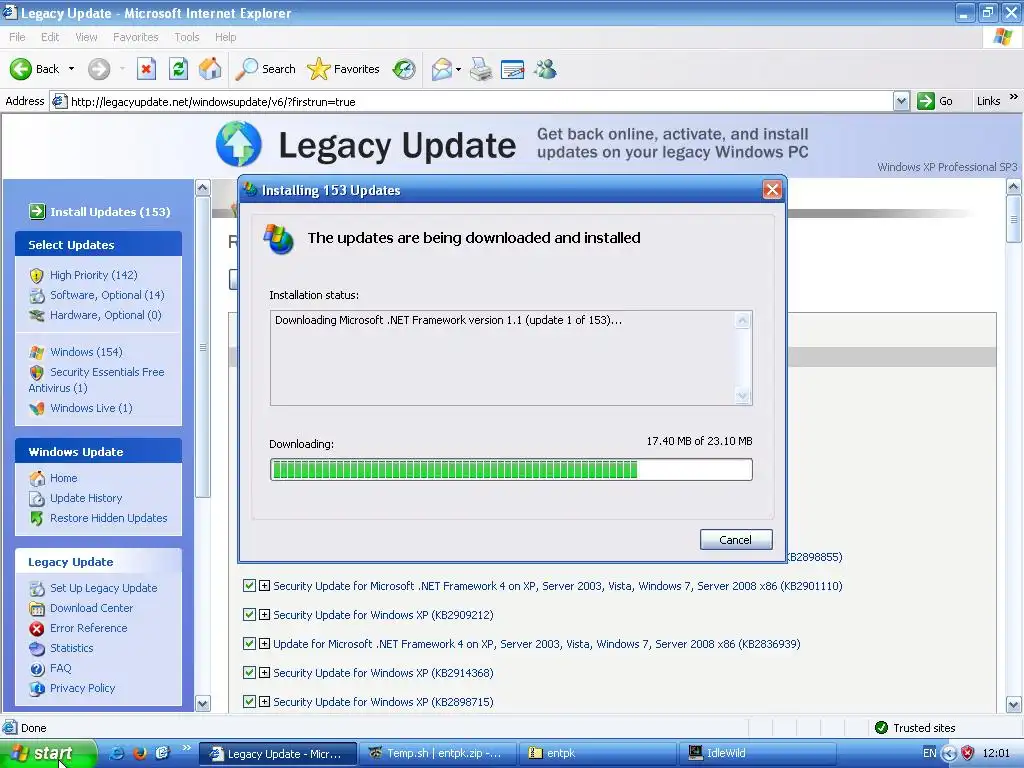This screenshot has width=1024, height=768.
Task: Expand details for update KB2909212
Action: tap(264, 615)
